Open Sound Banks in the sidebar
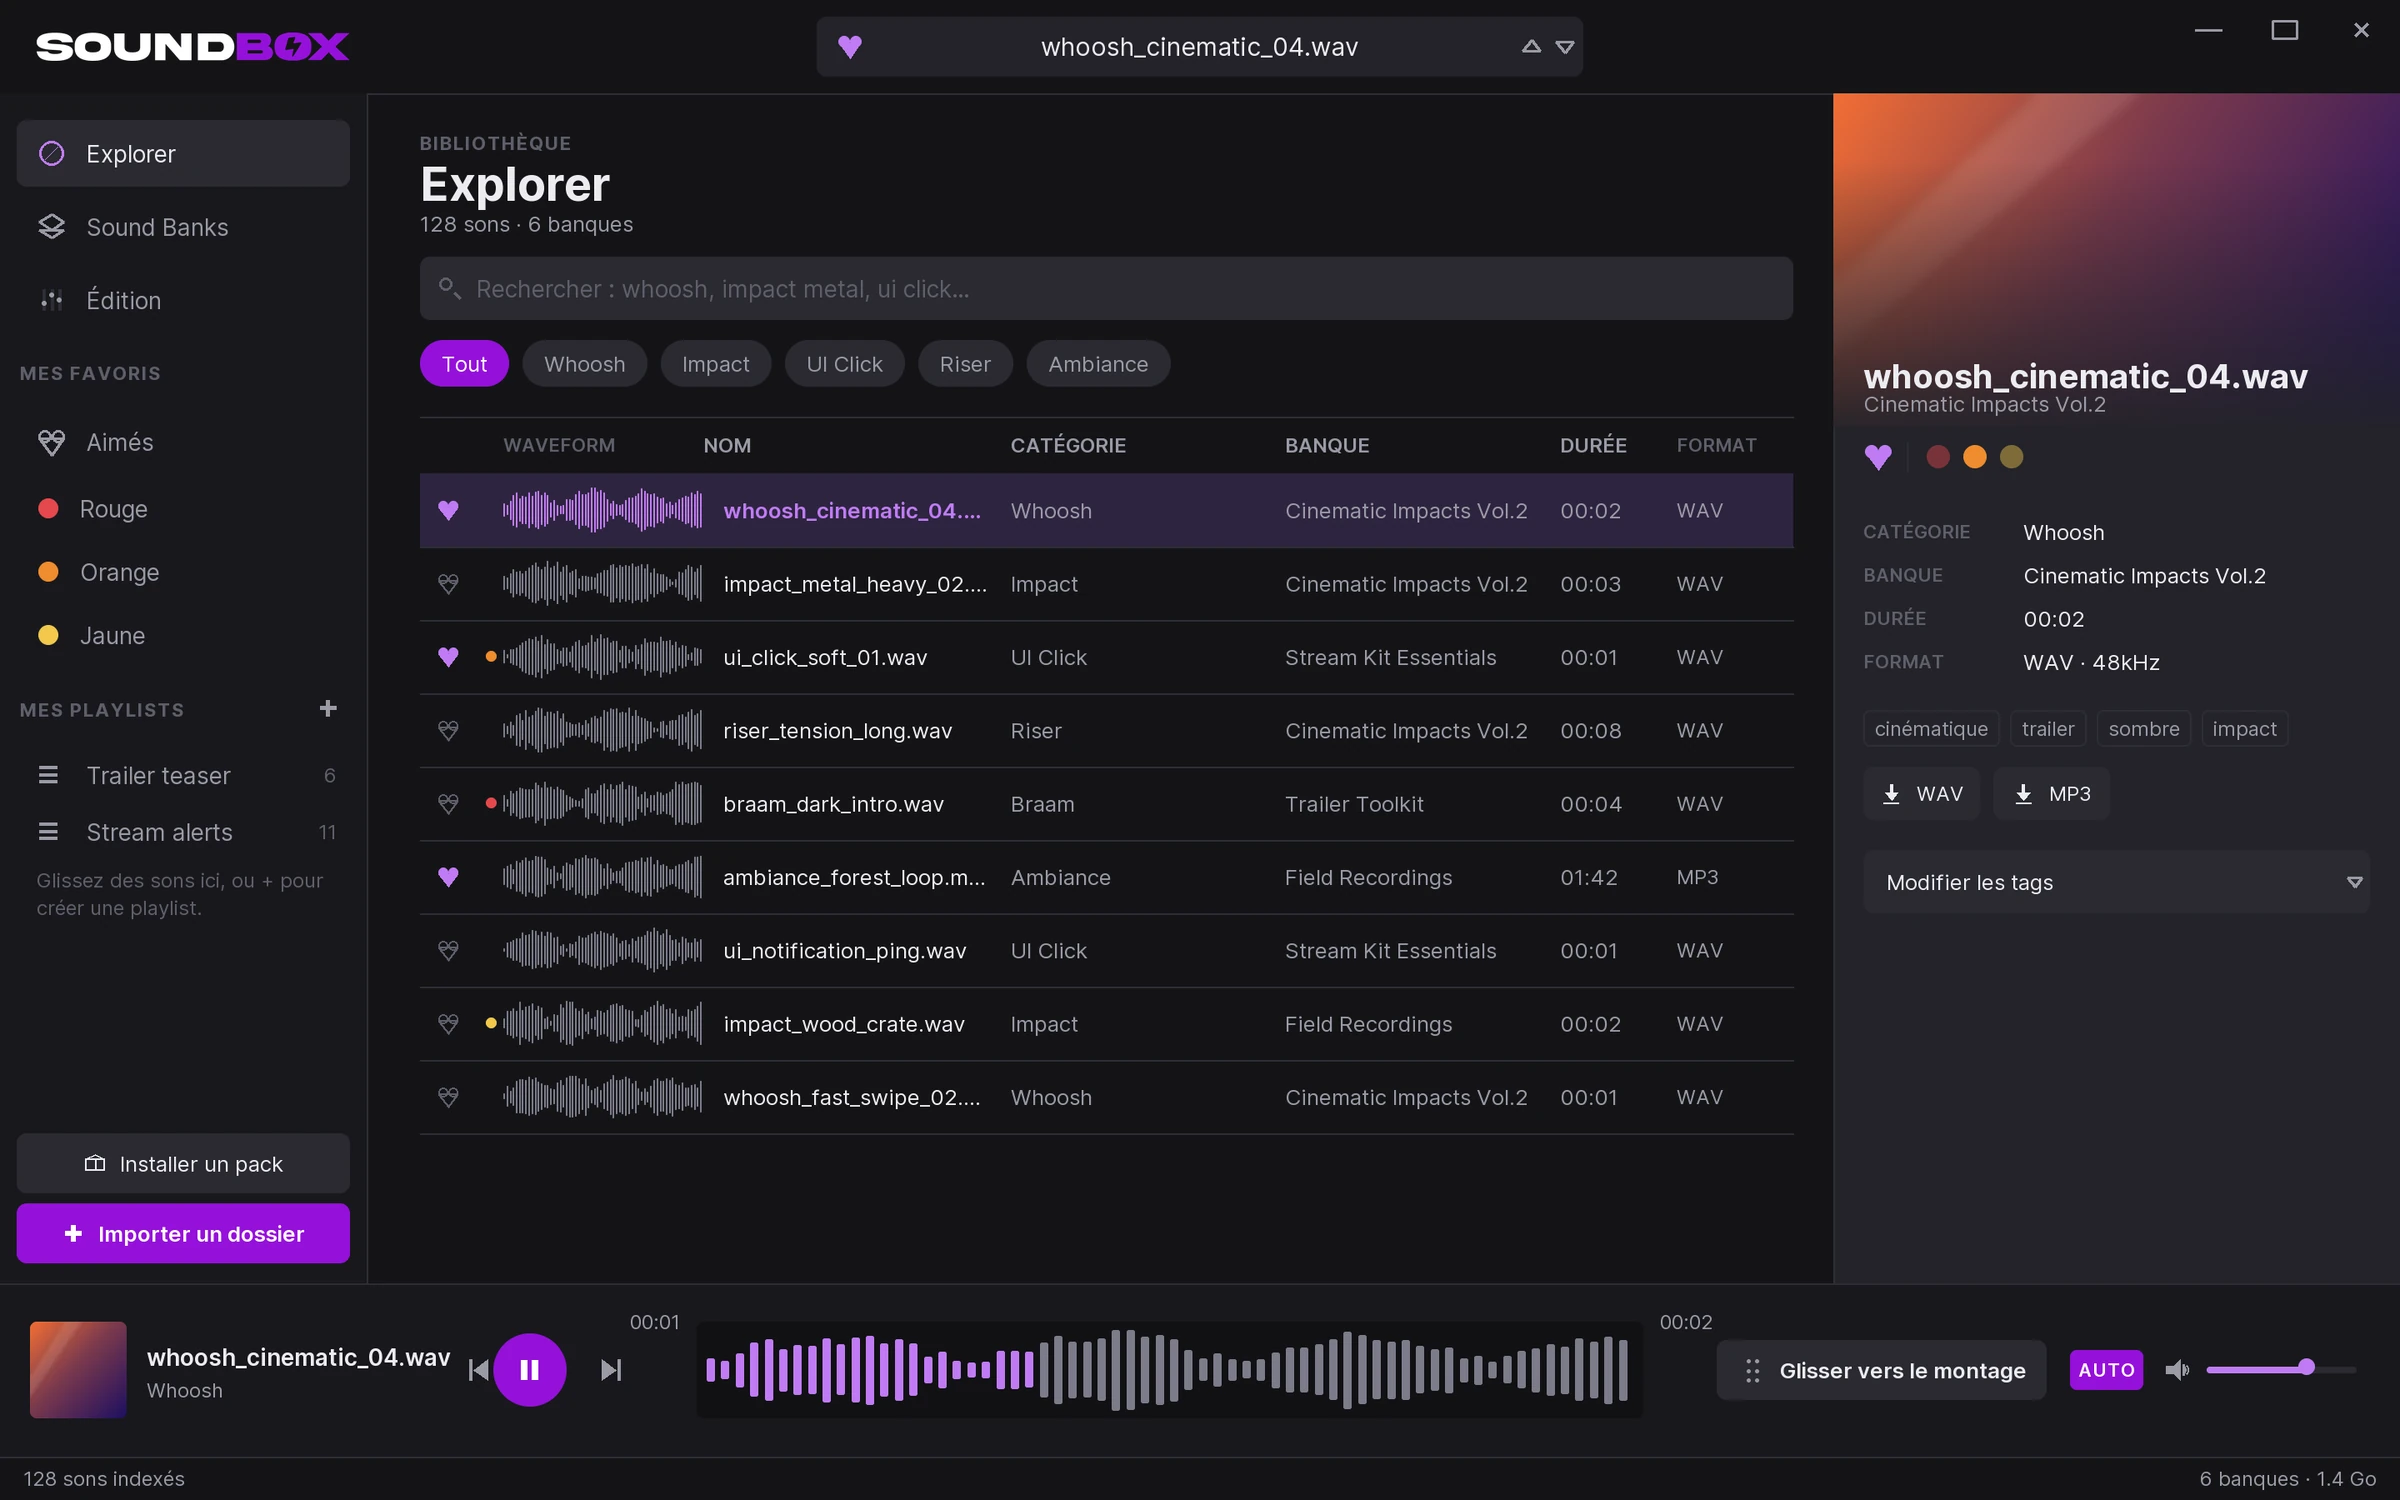 (183, 227)
